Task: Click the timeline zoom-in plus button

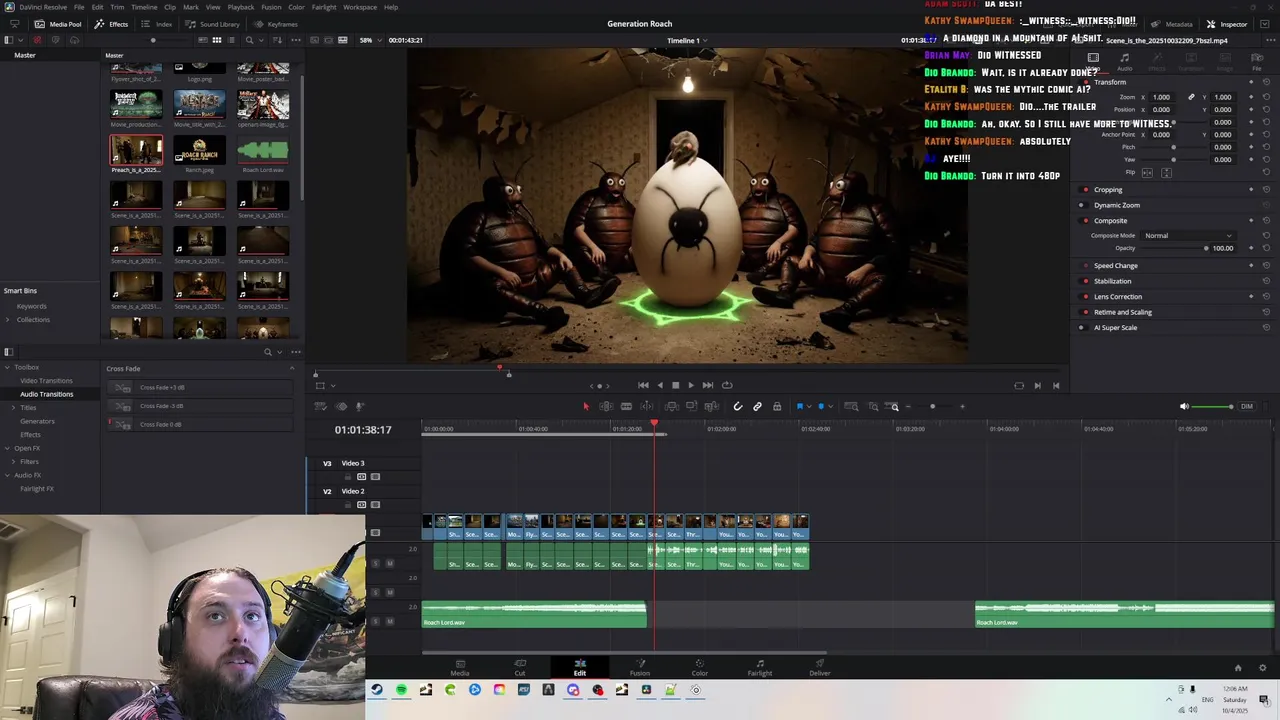Action: pos(962,406)
